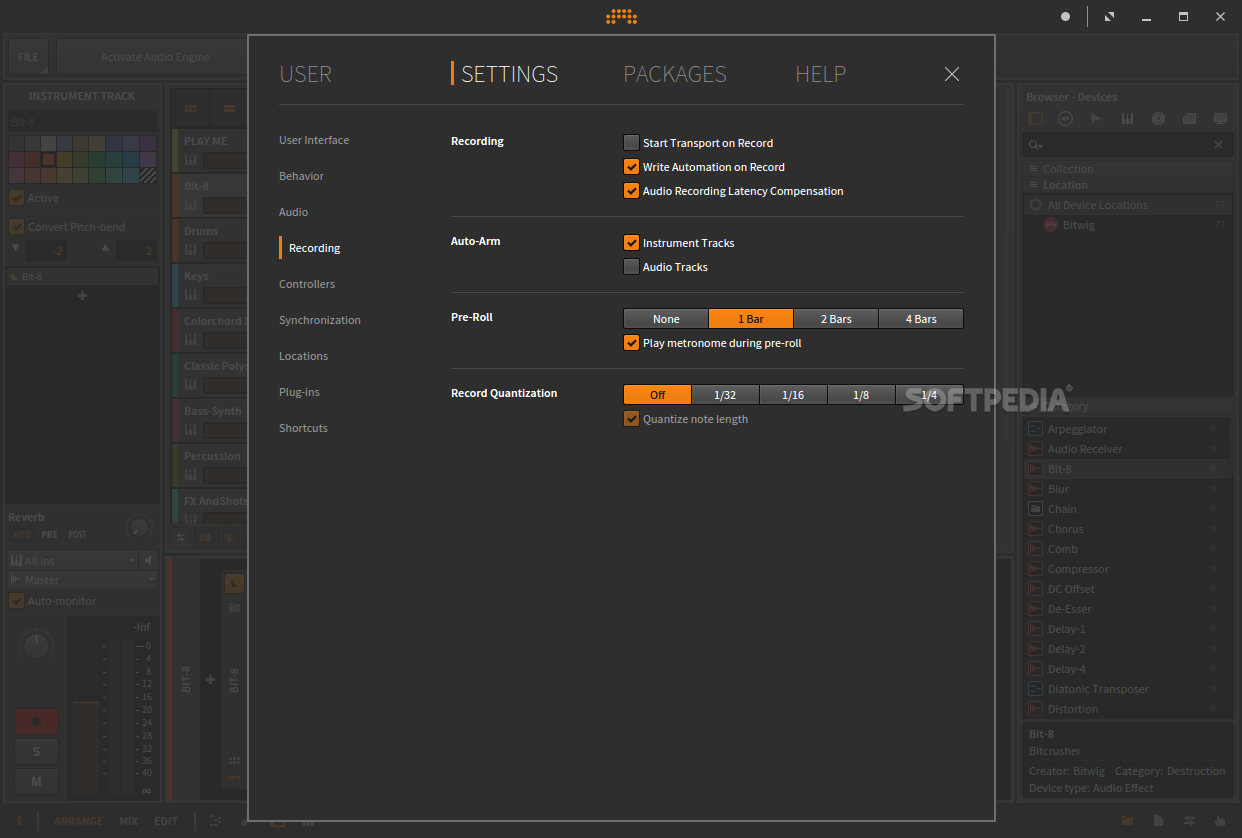1242x838 pixels.
Task: Select the Samples waveform browser icon
Action: click(1096, 119)
